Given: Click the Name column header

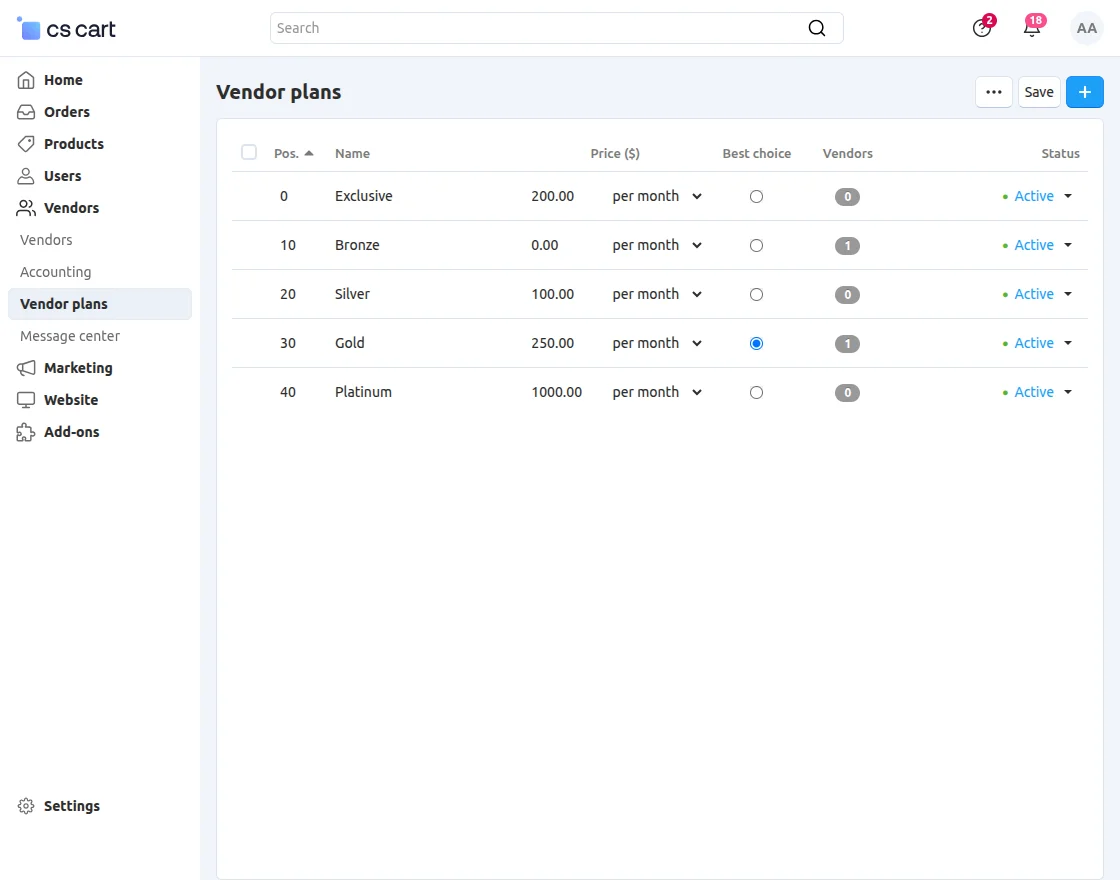Looking at the screenshot, I should (352, 154).
